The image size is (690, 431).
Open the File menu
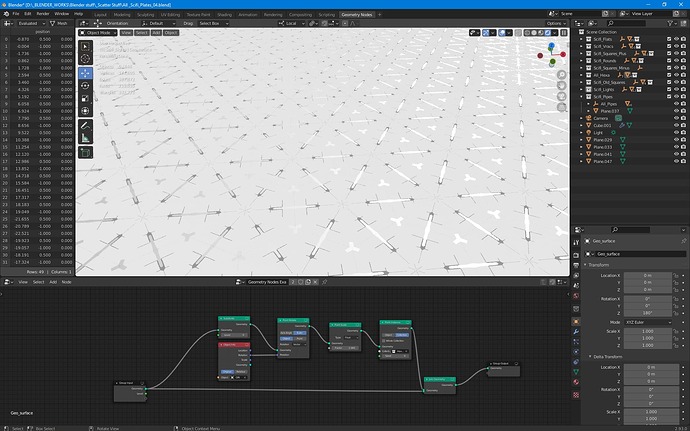16,14
